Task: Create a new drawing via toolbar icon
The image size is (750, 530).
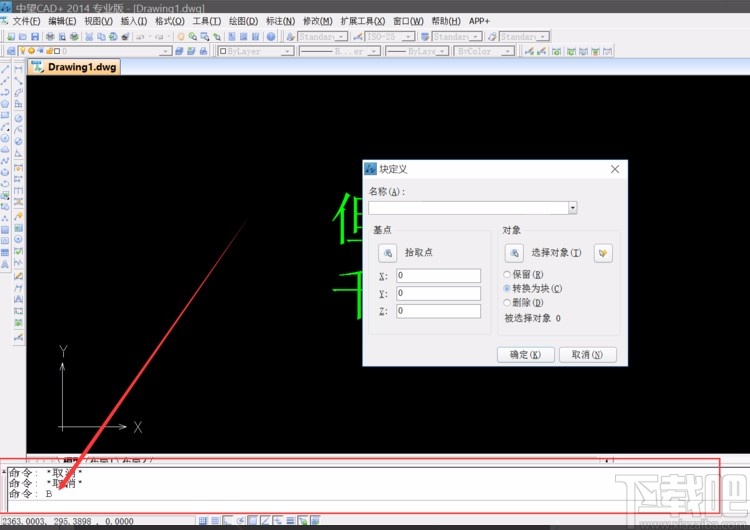Action: [11, 36]
